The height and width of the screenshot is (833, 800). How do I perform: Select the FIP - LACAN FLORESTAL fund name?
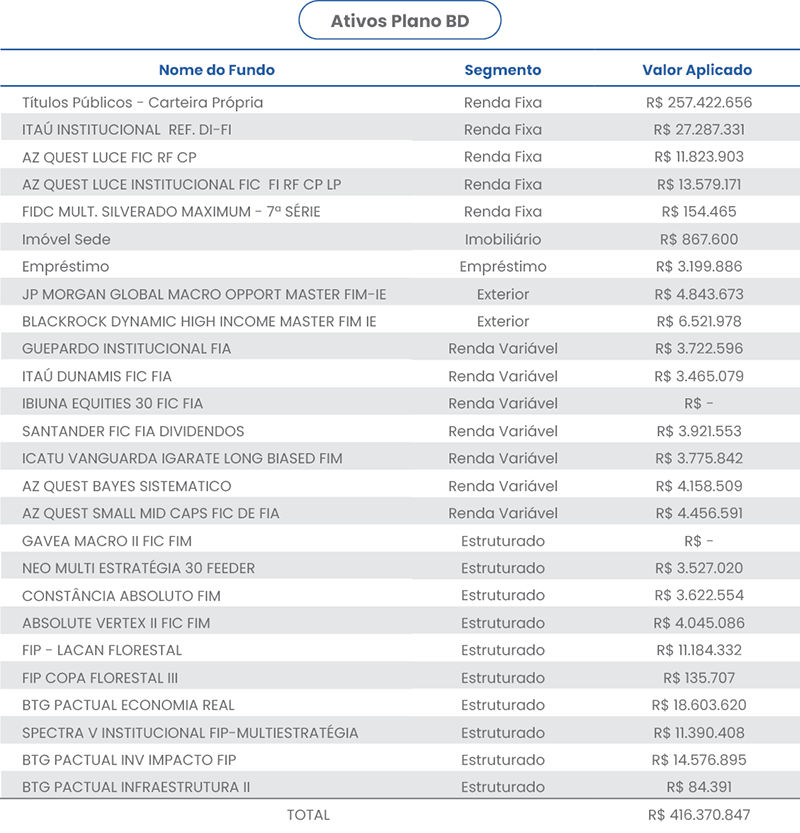point(102,650)
